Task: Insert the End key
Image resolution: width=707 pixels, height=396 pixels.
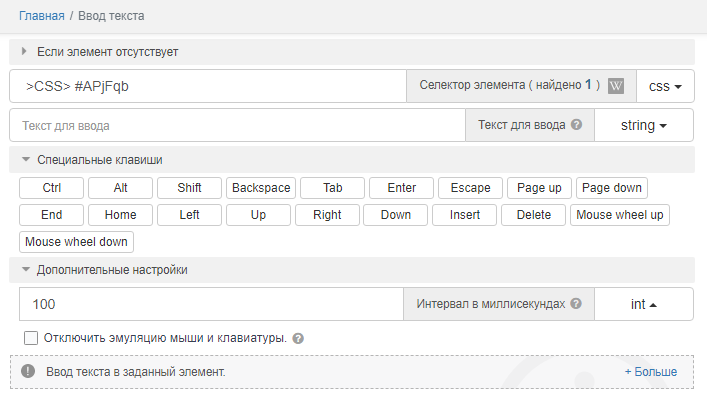Action: (x=51, y=215)
